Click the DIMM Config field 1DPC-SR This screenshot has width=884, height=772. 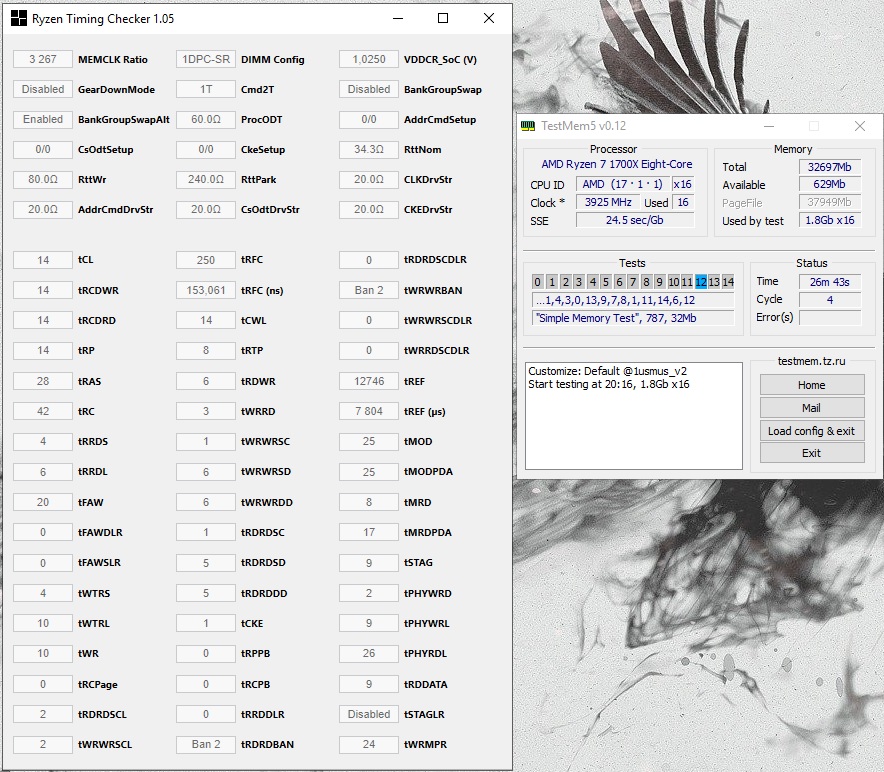[206, 59]
